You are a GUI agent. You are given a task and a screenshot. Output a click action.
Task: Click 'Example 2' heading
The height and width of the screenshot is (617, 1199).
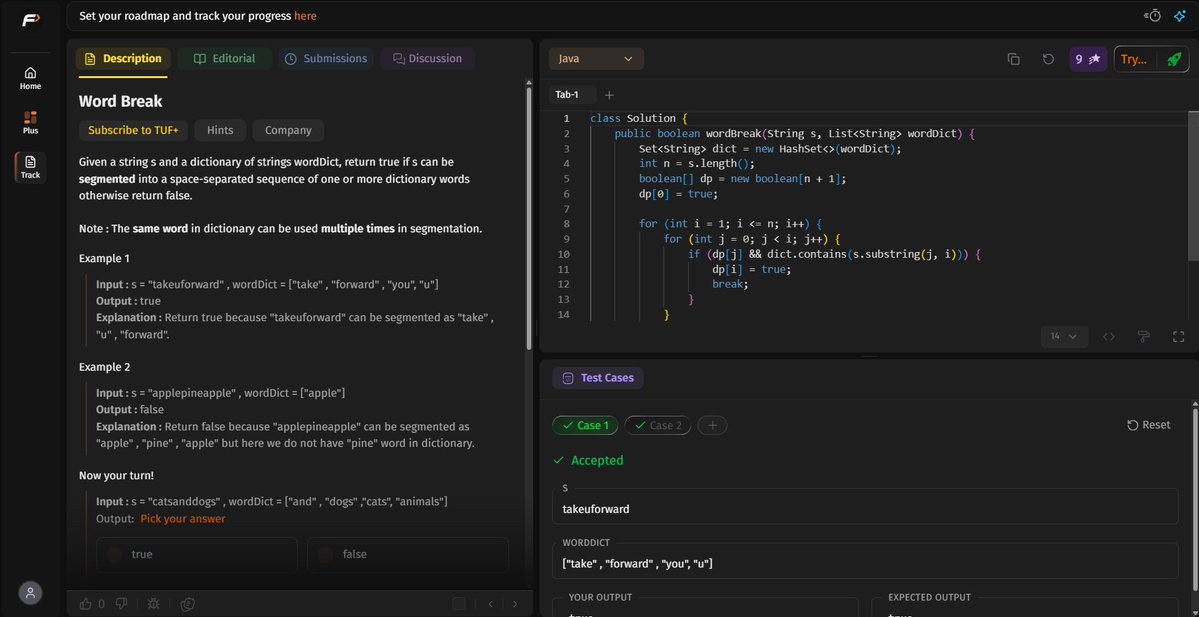[x=105, y=367]
